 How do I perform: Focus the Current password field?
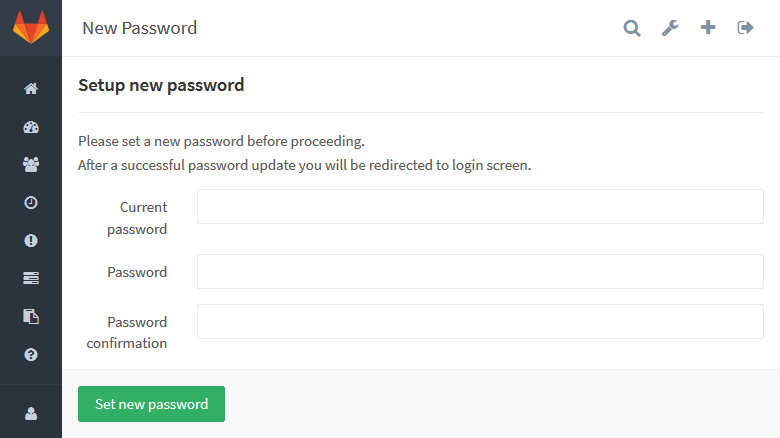[x=480, y=207]
